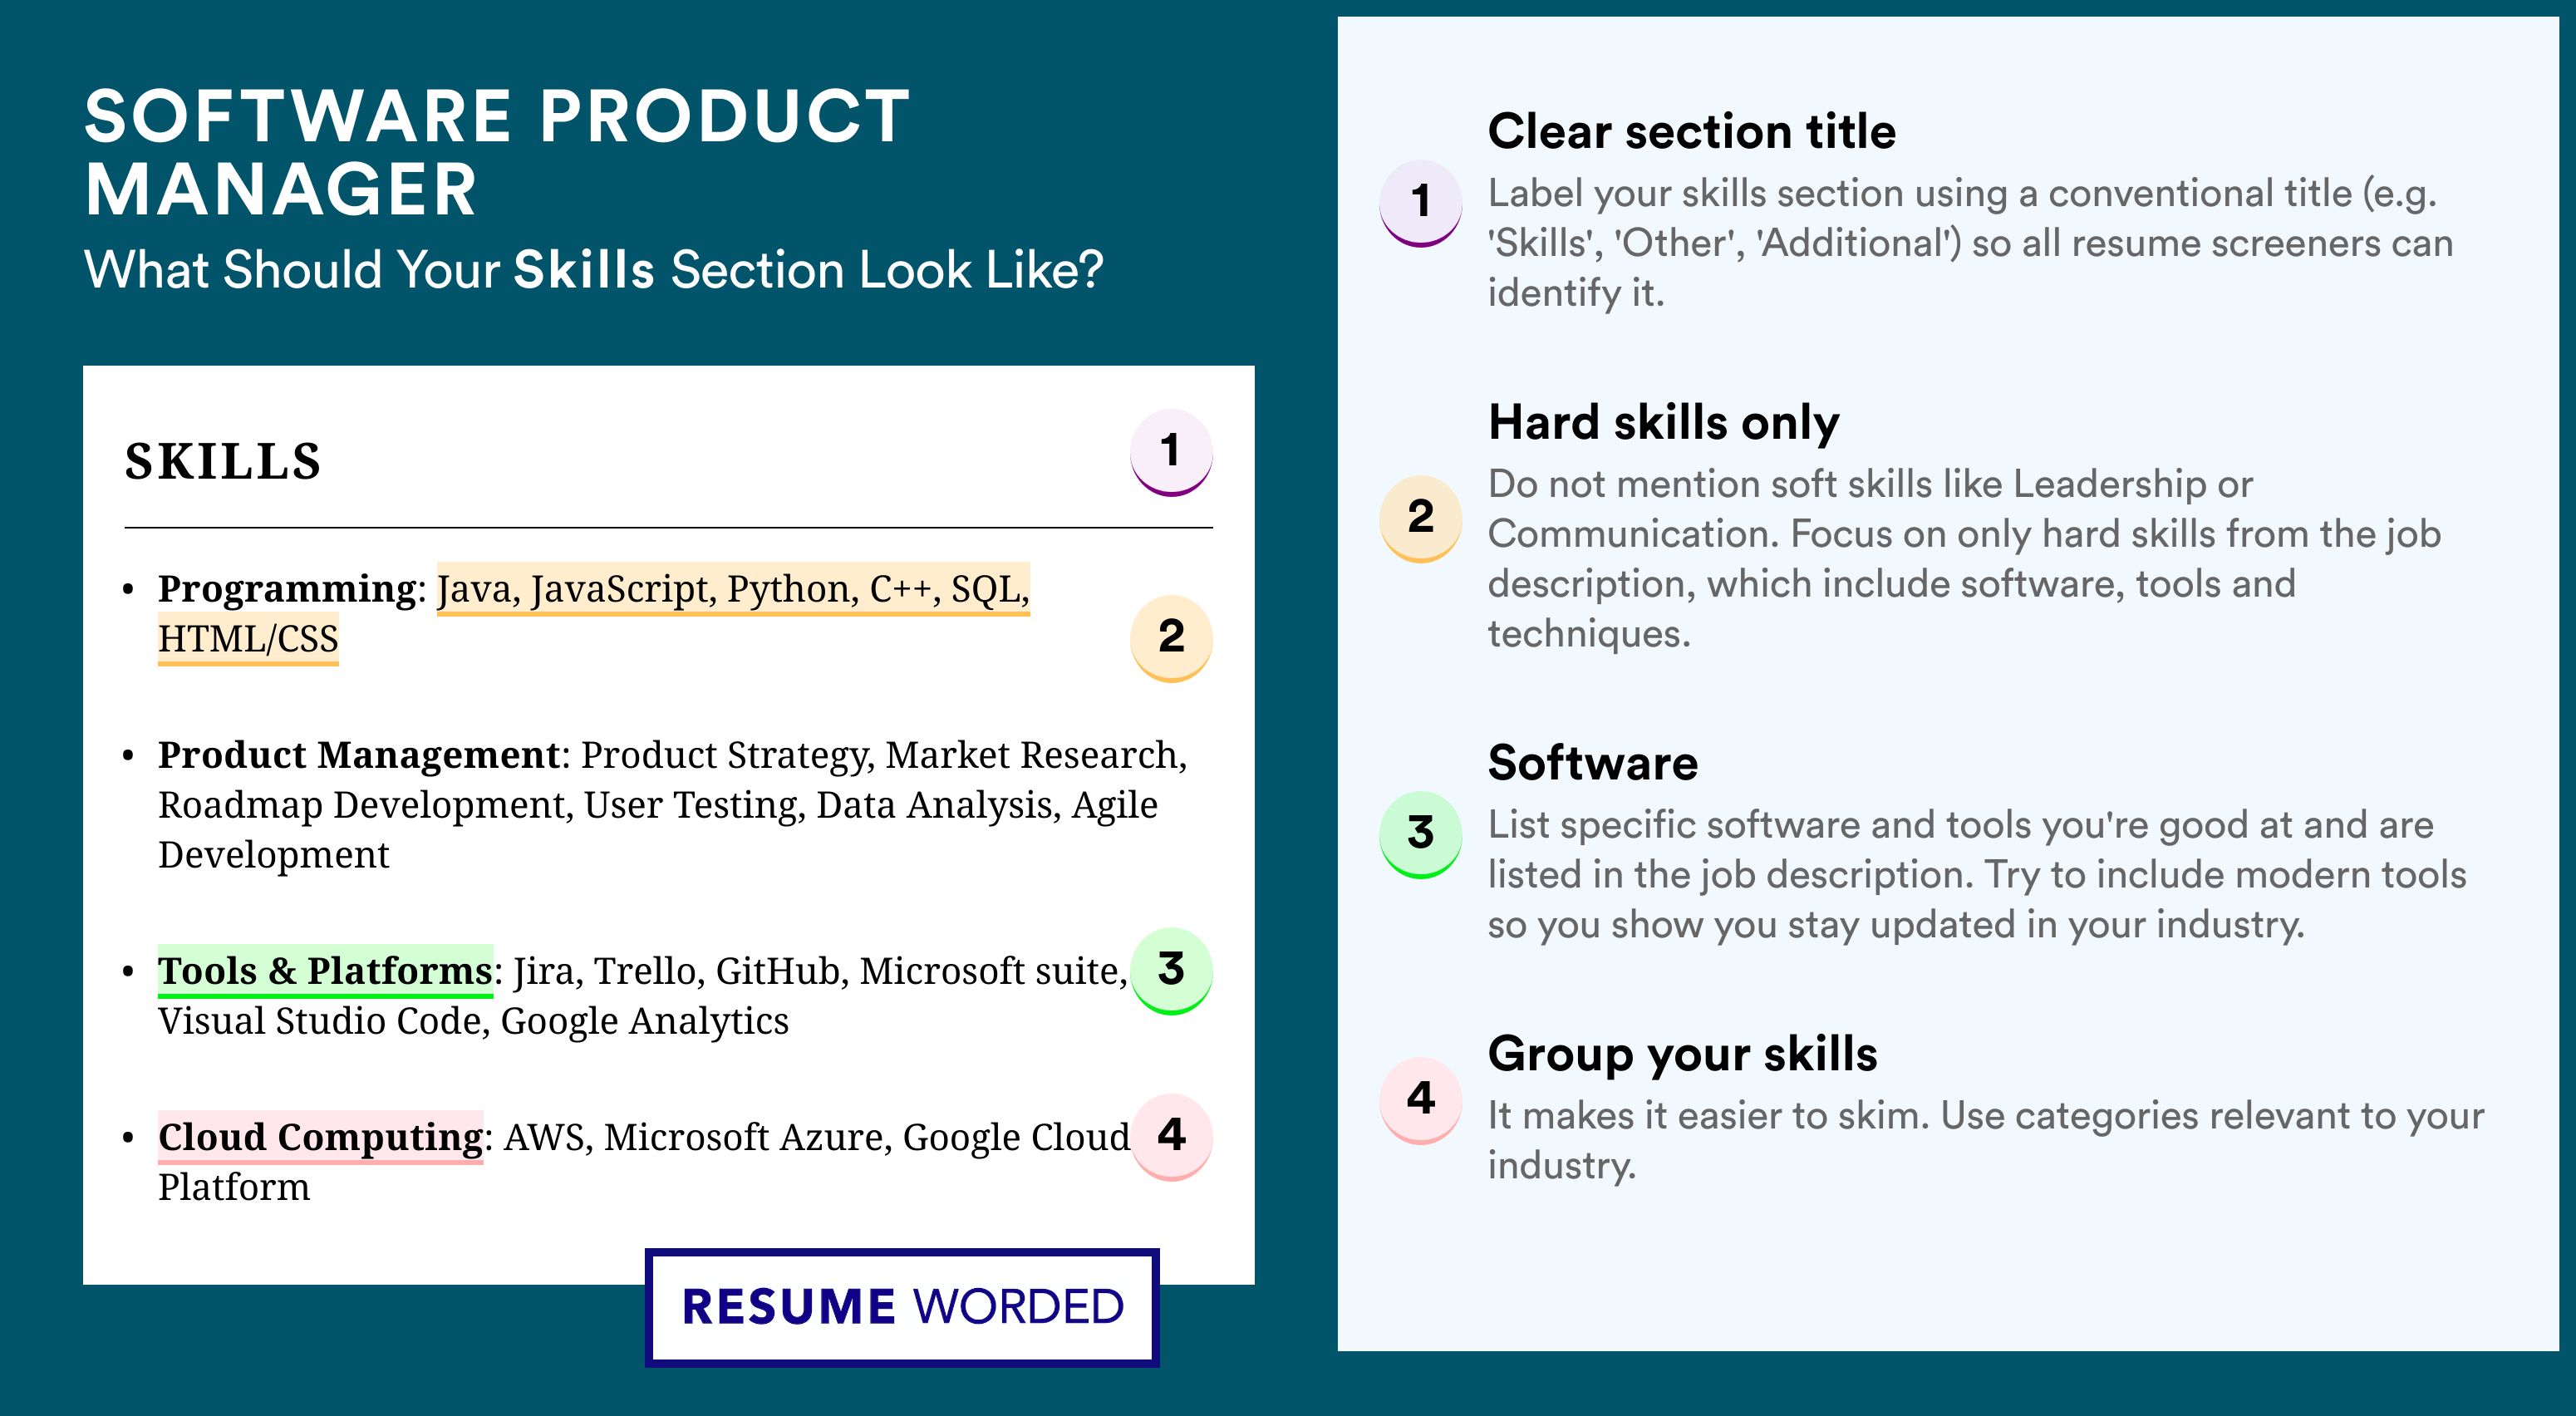
Task: Click pink badge 4 beside Cloud Computing
Action: pyautogui.click(x=1170, y=1136)
